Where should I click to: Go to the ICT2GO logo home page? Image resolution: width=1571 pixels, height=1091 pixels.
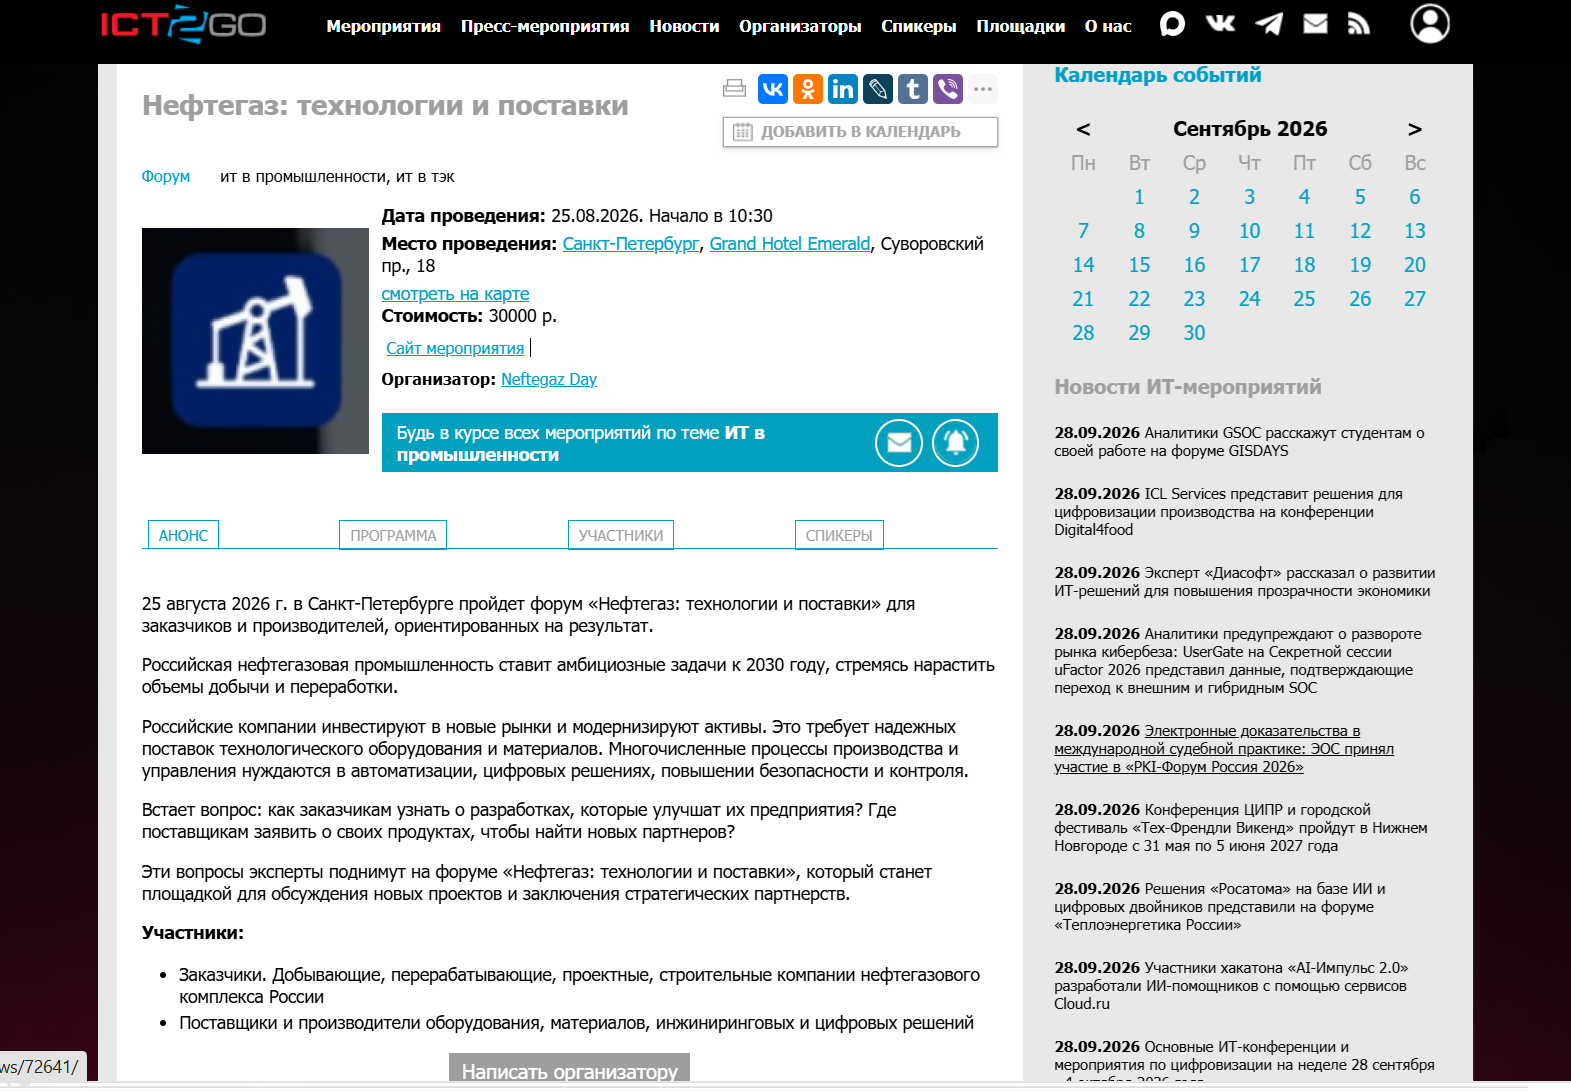(x=183, y=24)
